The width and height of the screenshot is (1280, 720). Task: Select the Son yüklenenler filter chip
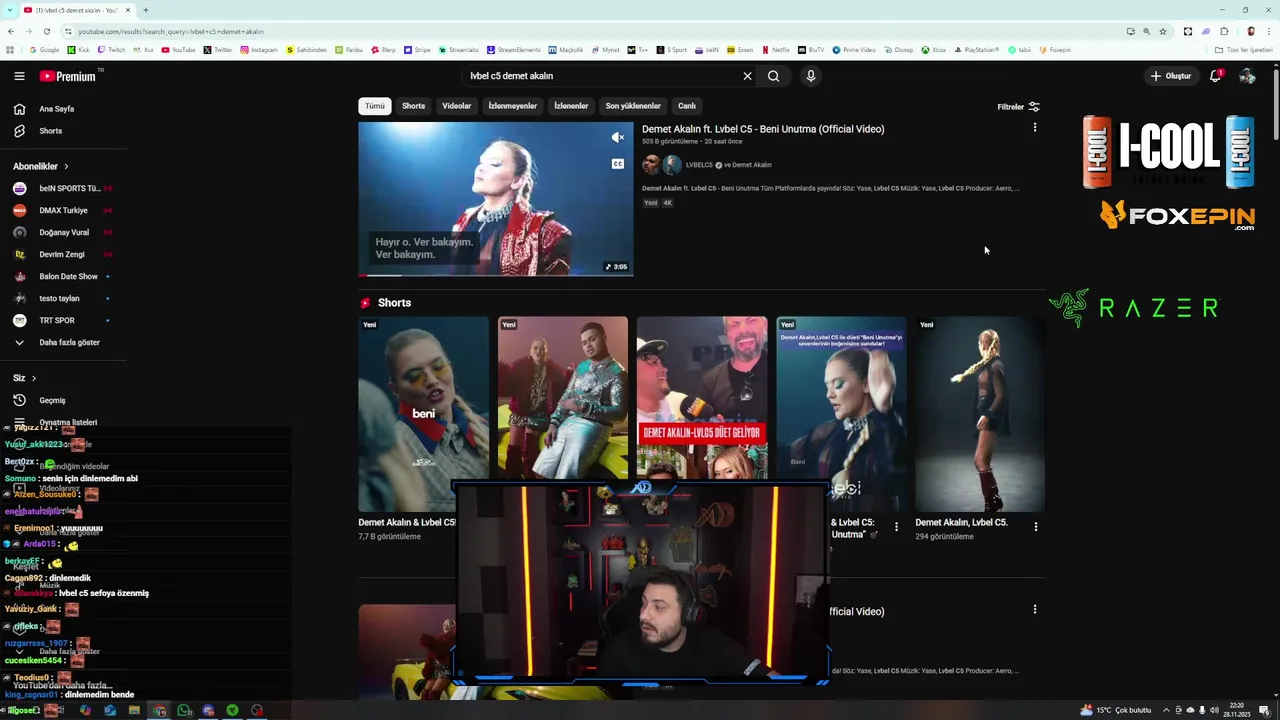633,106
